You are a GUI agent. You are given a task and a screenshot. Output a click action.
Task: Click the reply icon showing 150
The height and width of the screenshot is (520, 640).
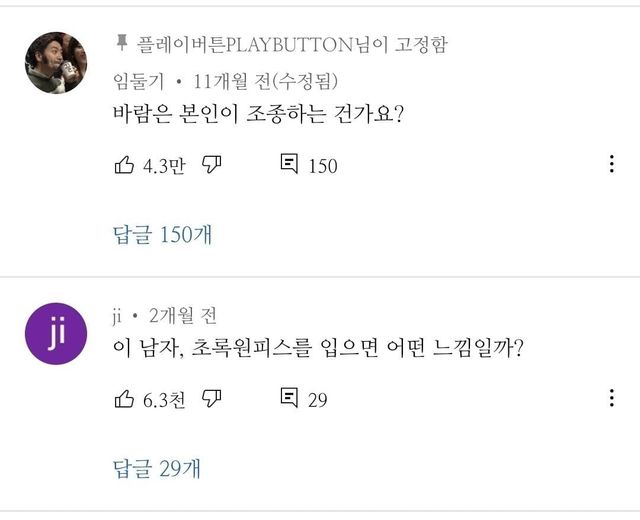pos(289,165)
